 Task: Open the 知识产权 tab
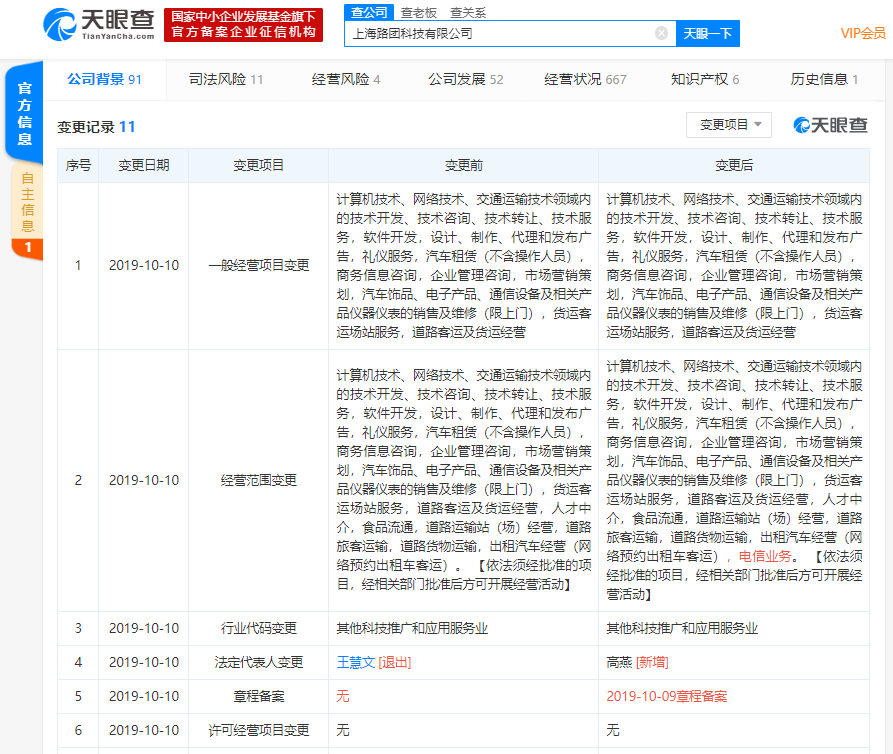click(705, 79)
